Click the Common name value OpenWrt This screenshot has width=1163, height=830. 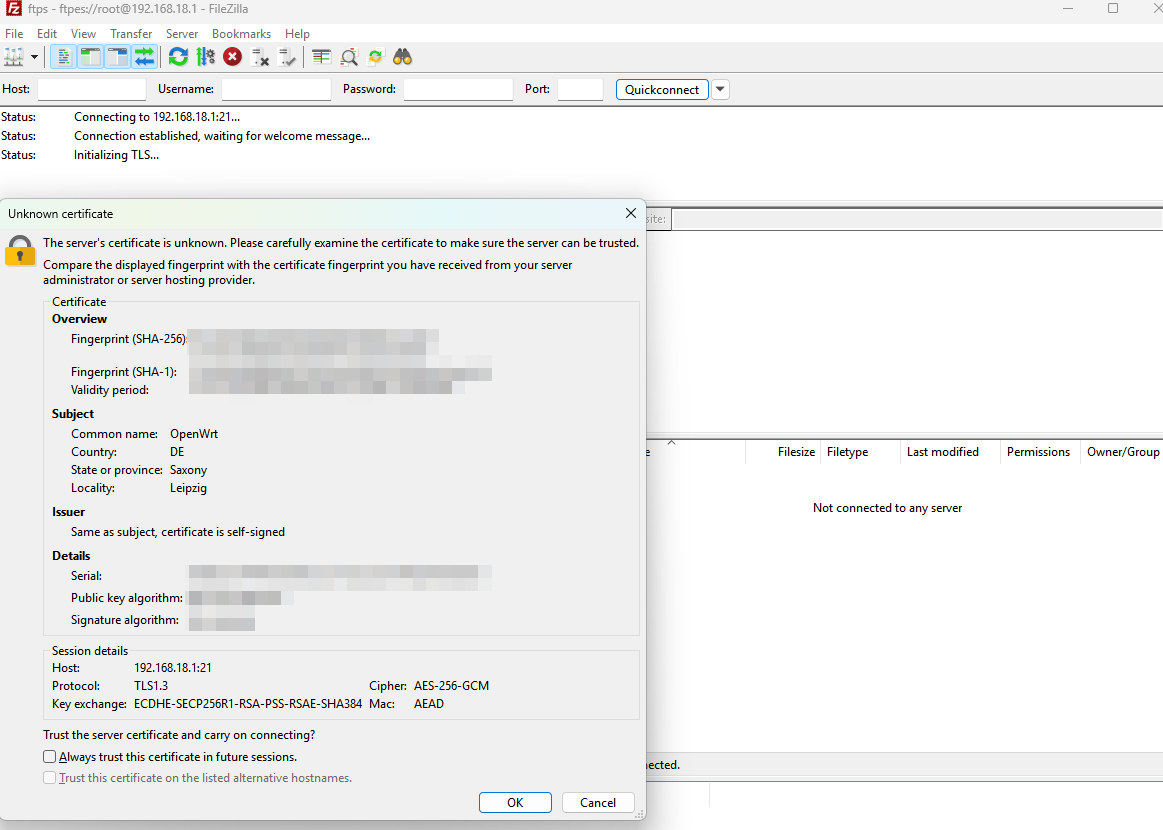click(x=194, y=434)
